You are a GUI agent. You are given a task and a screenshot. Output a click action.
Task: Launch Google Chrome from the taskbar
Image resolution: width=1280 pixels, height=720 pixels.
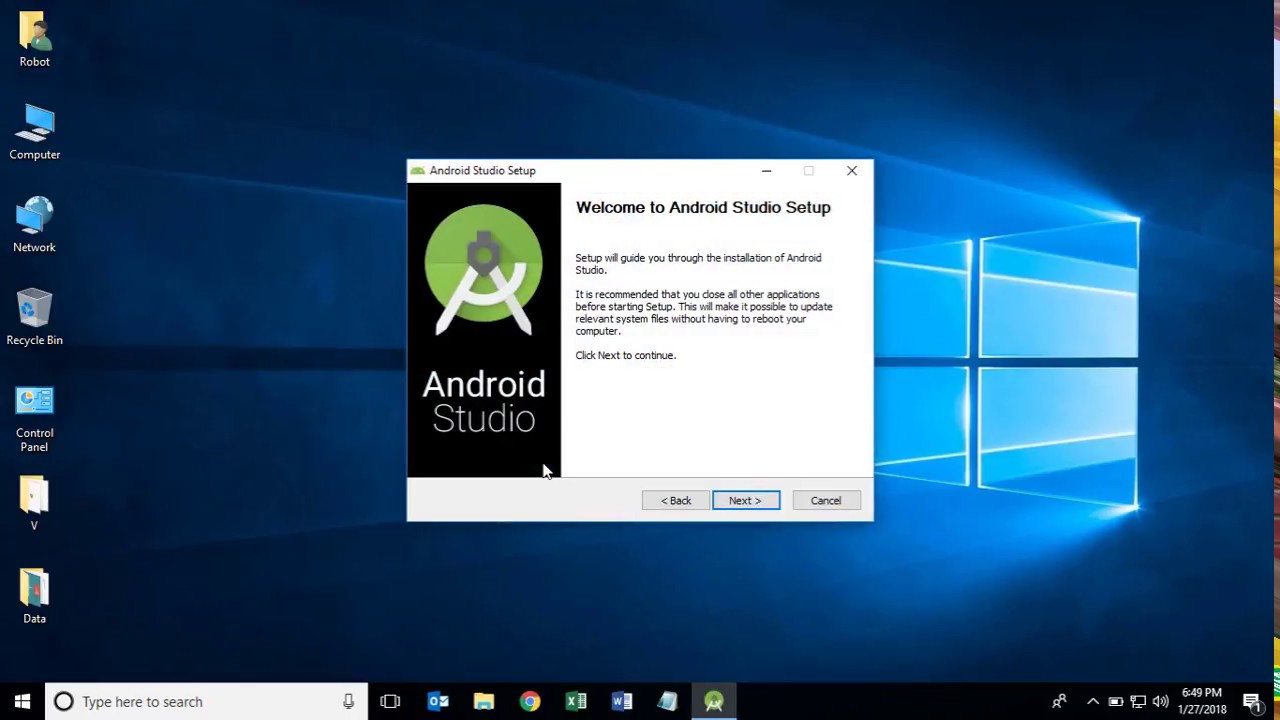coord(530,702)
